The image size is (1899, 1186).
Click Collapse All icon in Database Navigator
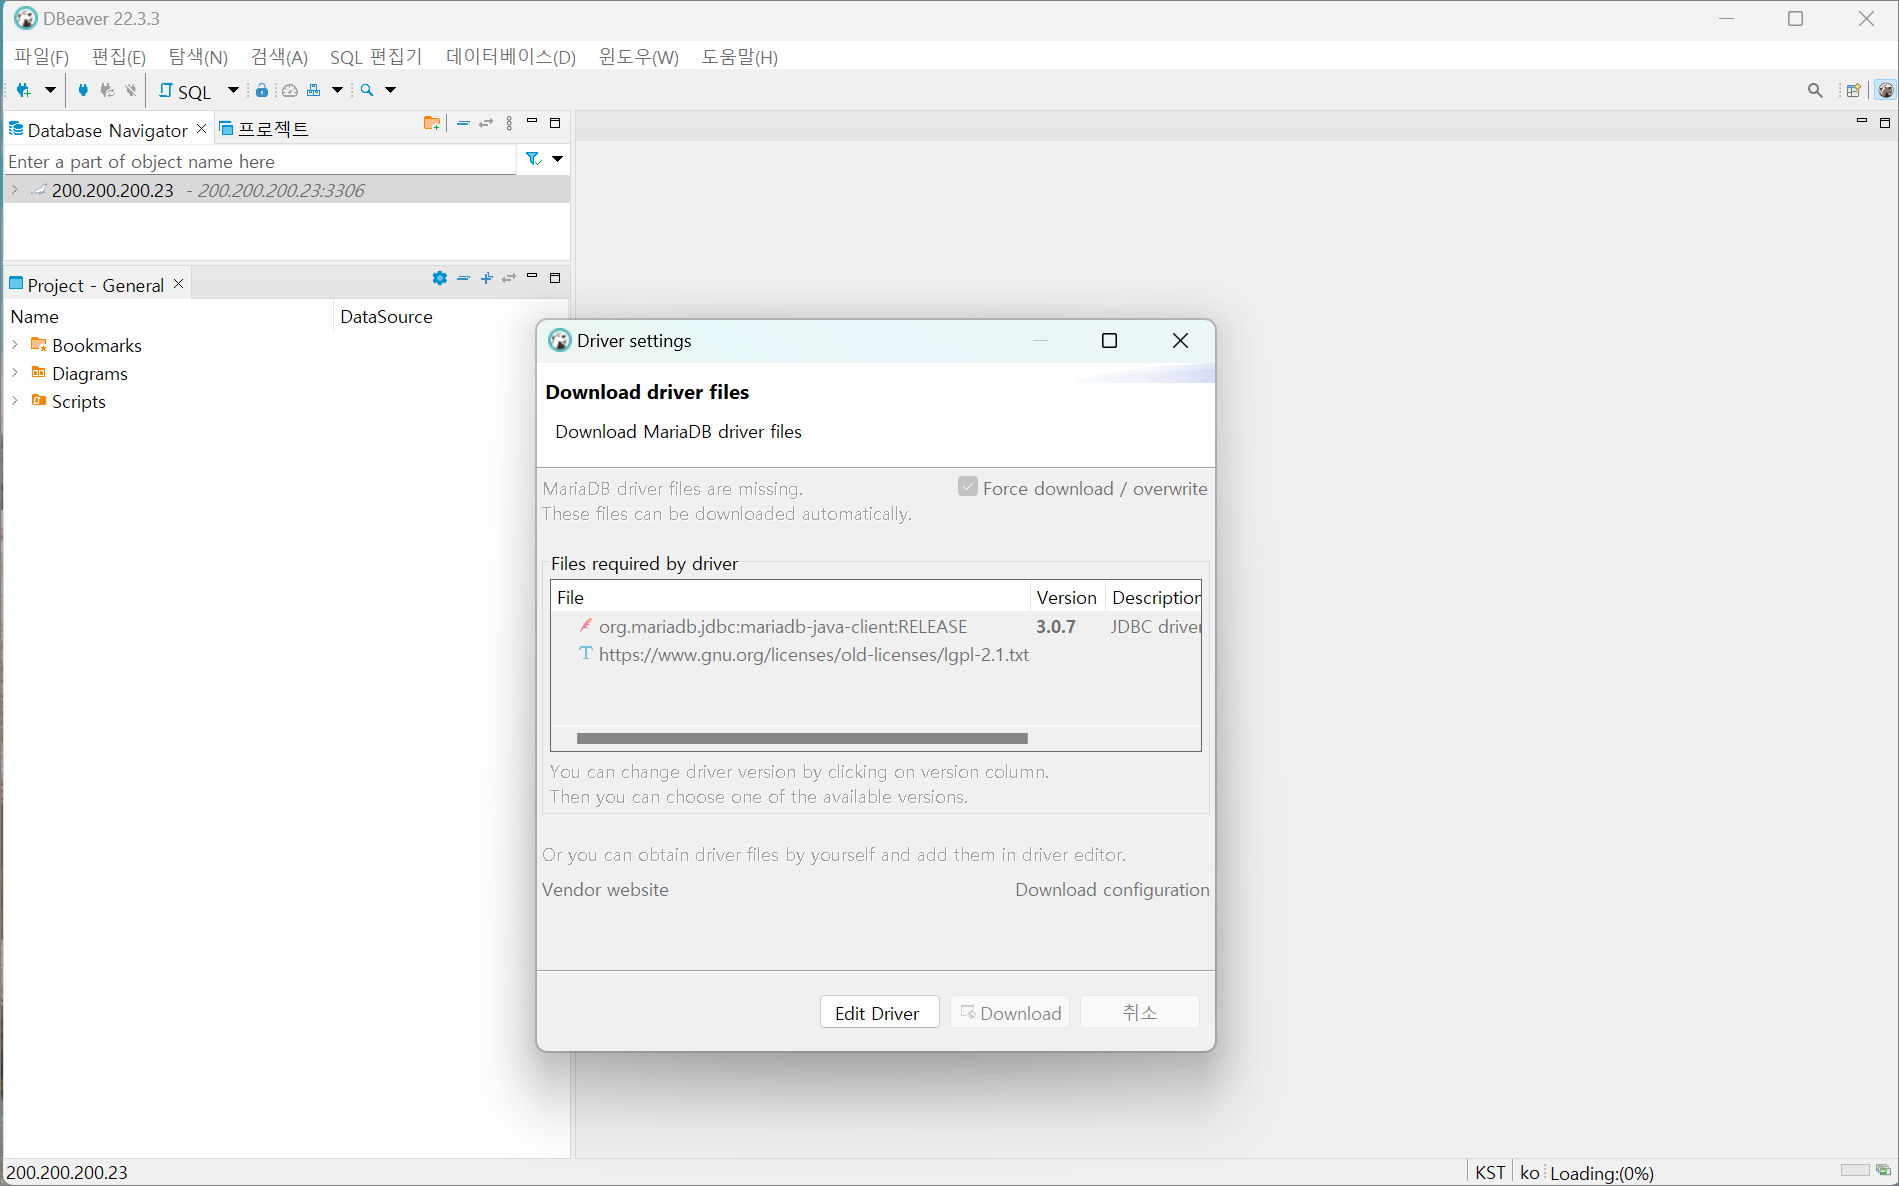point(463,123)
